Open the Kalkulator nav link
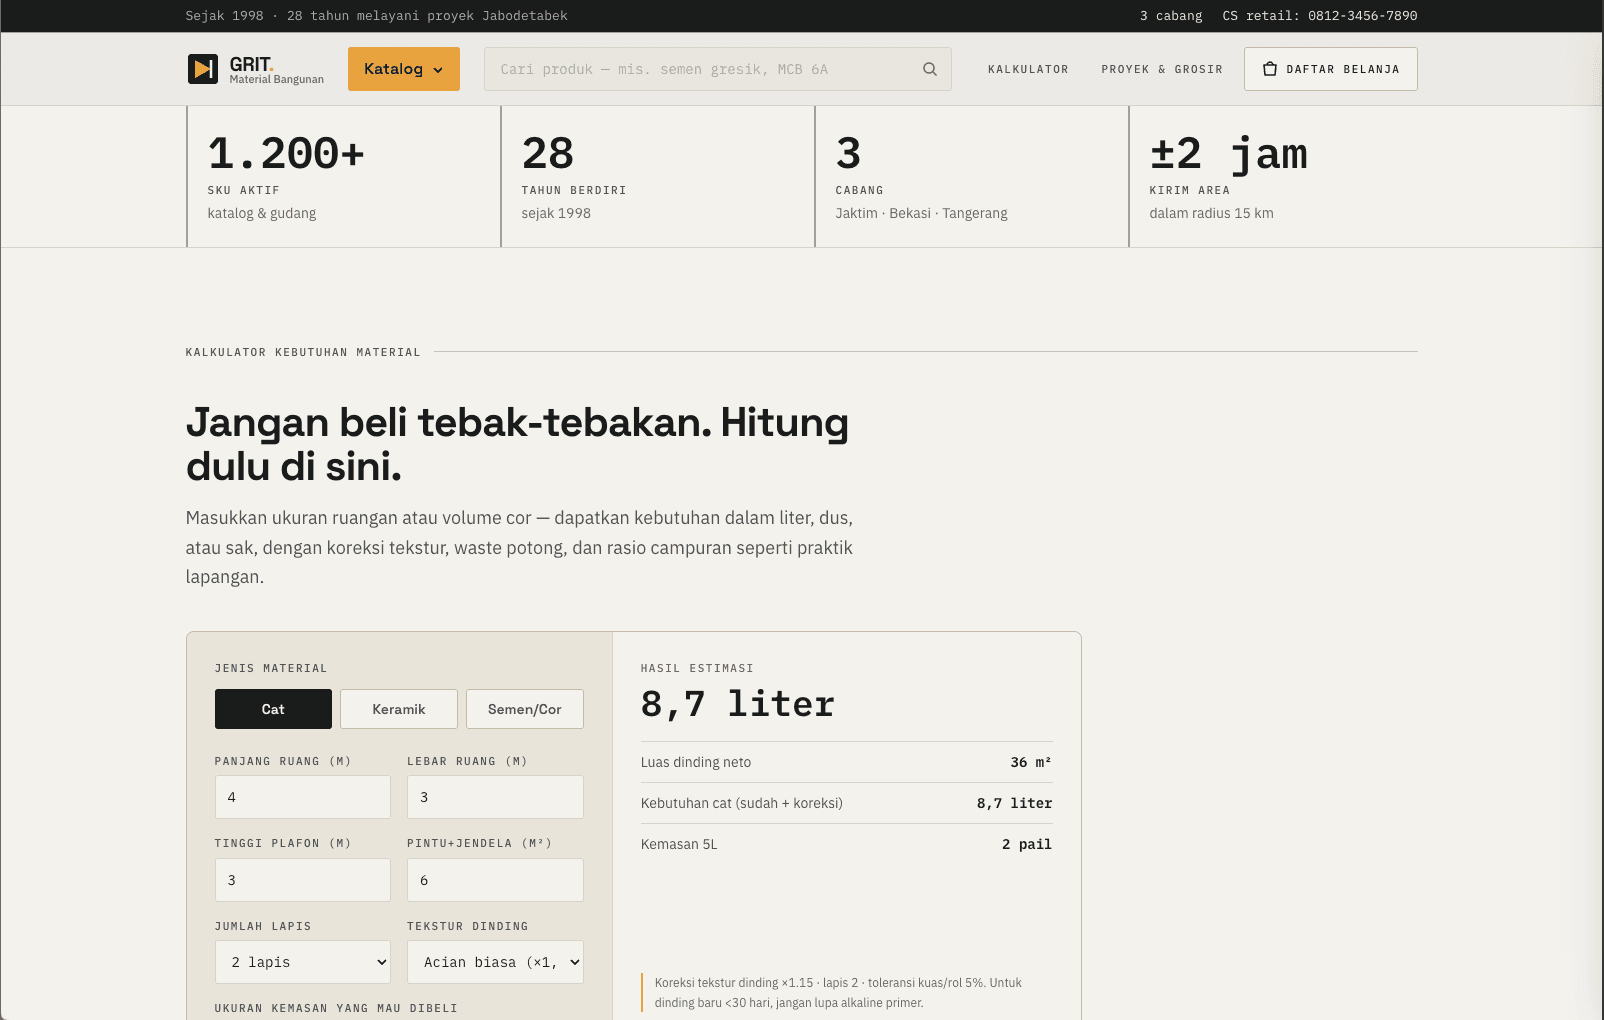The width and height of the screenshot is (1604, 1020). 1028,69
